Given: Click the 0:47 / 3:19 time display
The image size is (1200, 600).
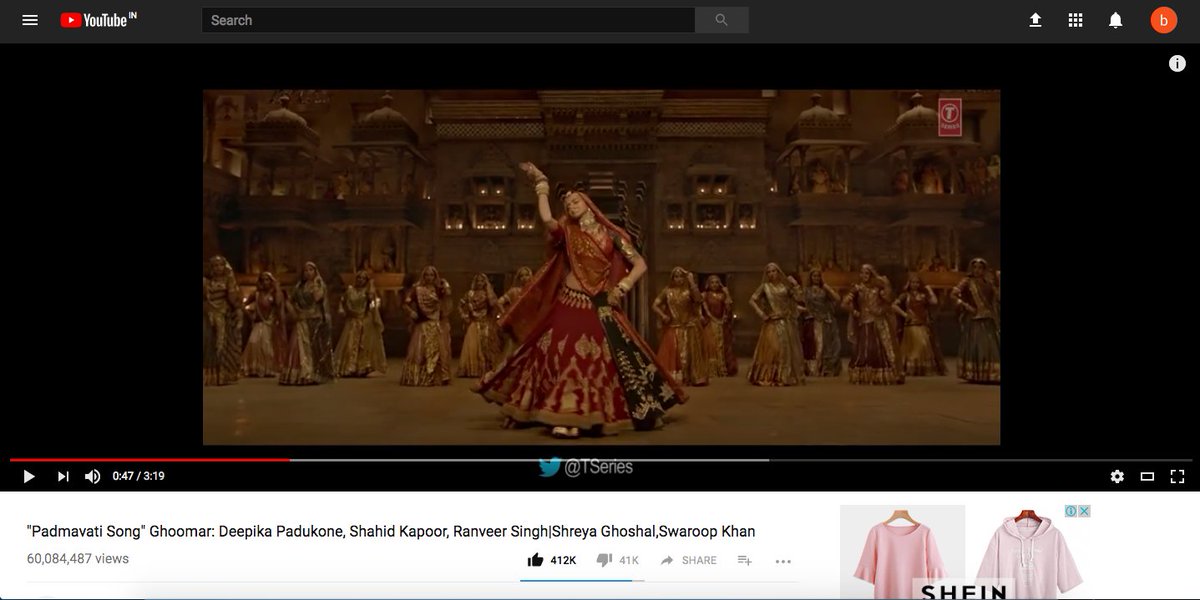Looking at the screenshot, I should pyautogui.click(x=138, y=477).
